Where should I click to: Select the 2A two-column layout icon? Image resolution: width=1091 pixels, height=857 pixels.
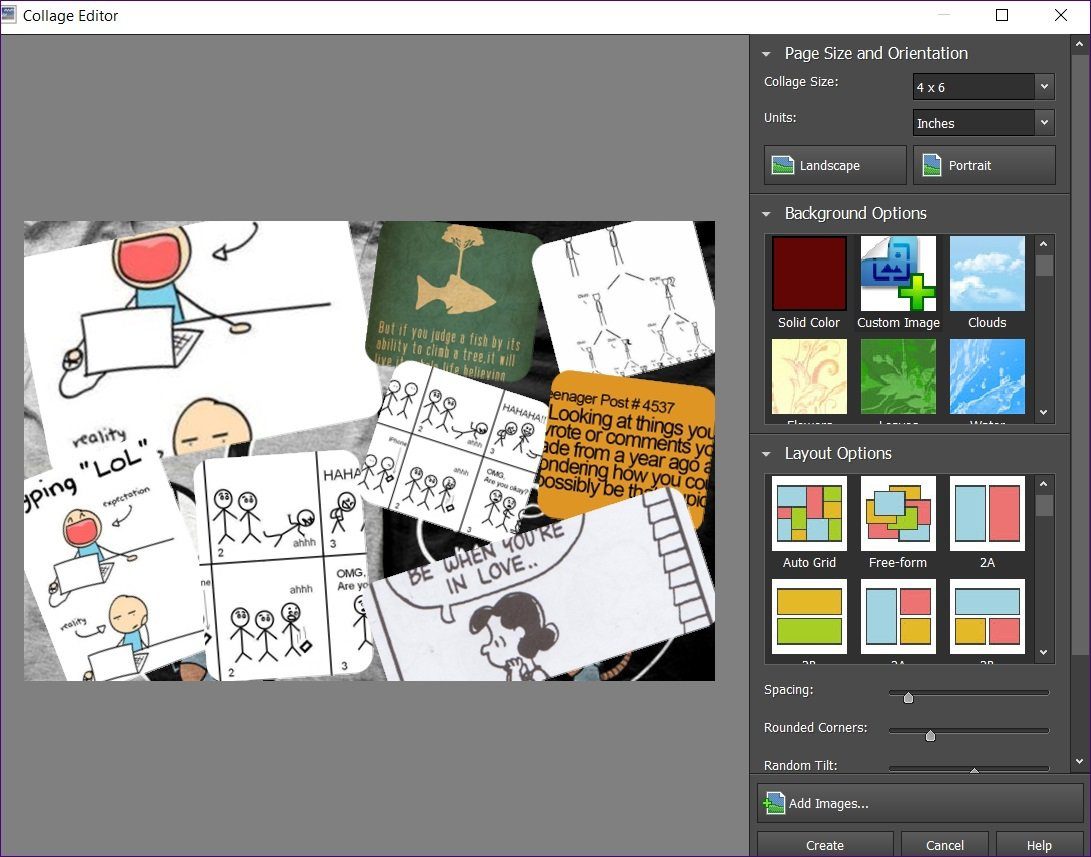987,514
